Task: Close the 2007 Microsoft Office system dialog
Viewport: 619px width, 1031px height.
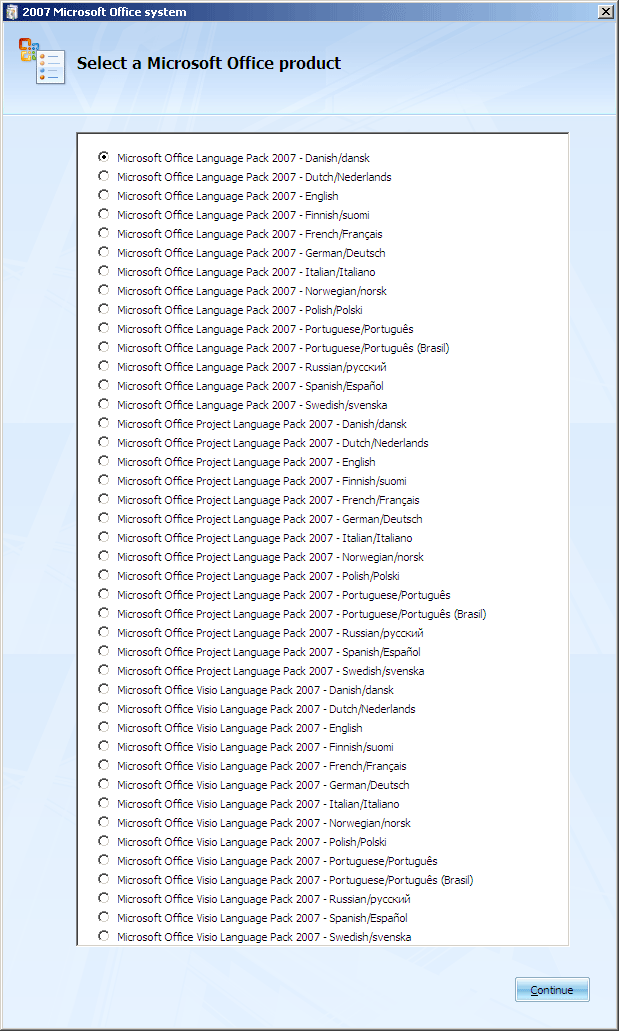Action: tap(605, 12)
